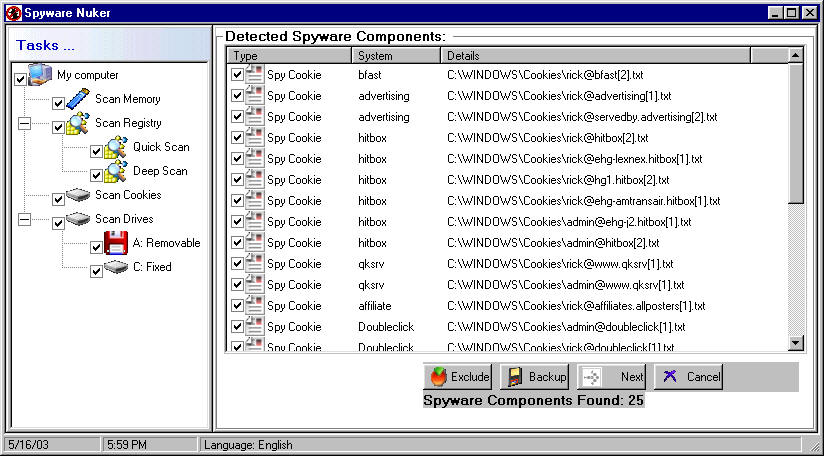Viewport: 824px width, 456px height.
Task: Click cookie icon for admin@doubleclick row
Action: 255,326
